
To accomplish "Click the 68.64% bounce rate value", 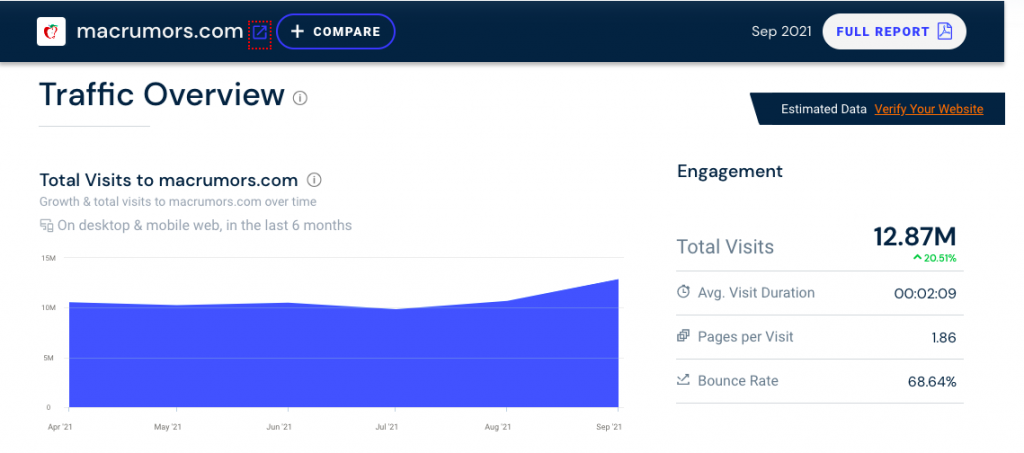I will [932, 382].
